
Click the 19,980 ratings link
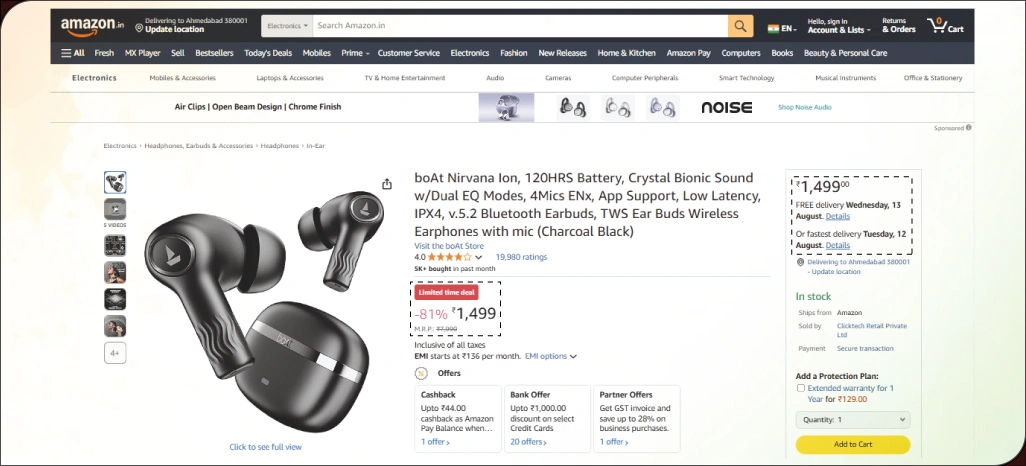click(521, 257)
